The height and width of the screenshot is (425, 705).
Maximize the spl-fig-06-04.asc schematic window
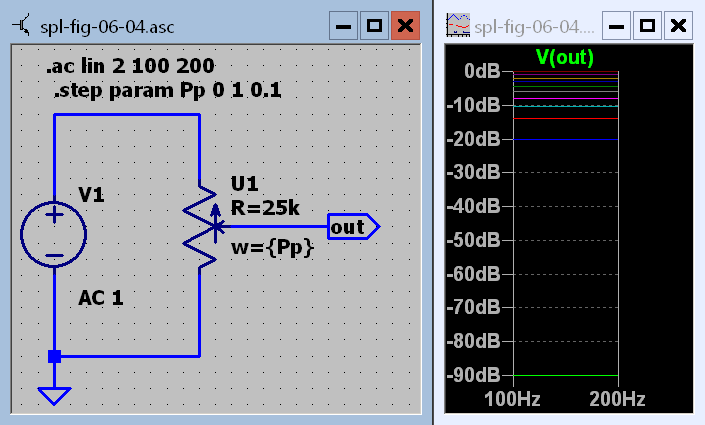tap(374, 26)
